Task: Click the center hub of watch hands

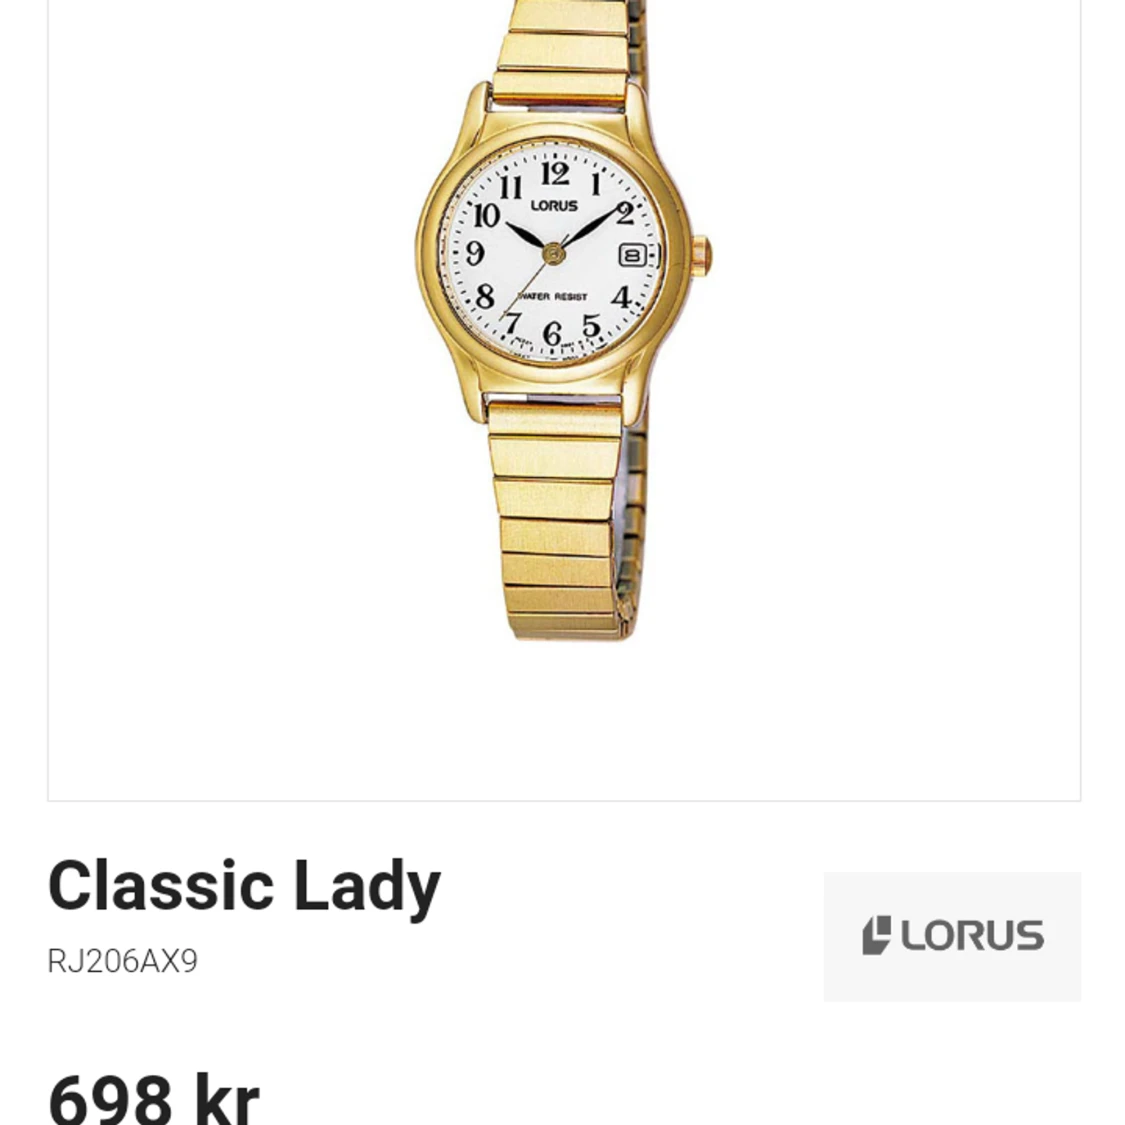Action: click(x=553, y=253)
